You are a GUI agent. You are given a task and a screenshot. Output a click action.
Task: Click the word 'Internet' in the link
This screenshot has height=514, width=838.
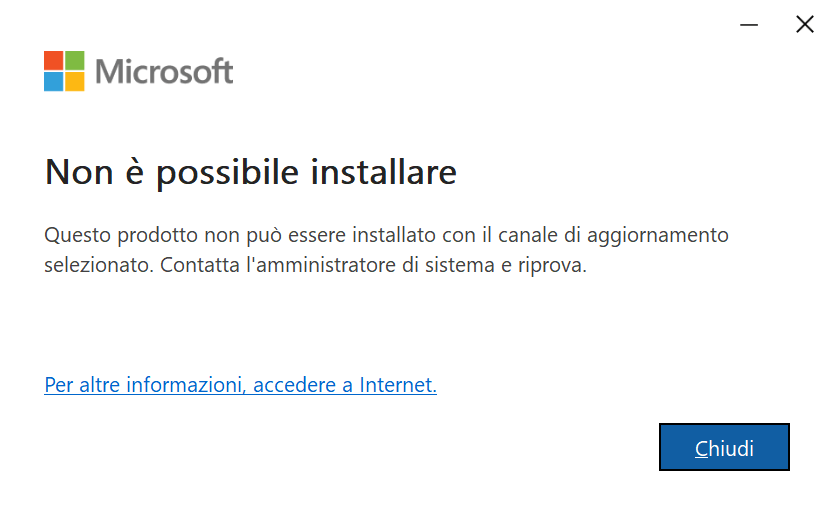coord(398,385)
